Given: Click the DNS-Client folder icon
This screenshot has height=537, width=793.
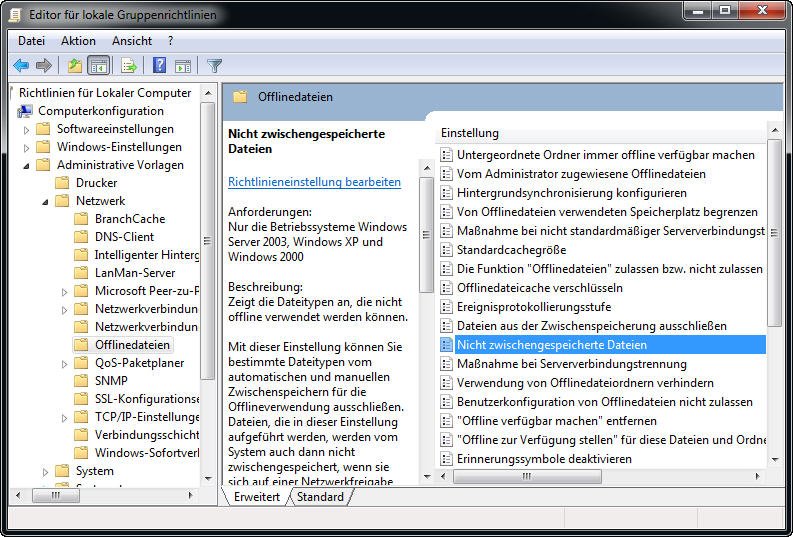Looking at the screenshot, I should (x=81, y=237).
